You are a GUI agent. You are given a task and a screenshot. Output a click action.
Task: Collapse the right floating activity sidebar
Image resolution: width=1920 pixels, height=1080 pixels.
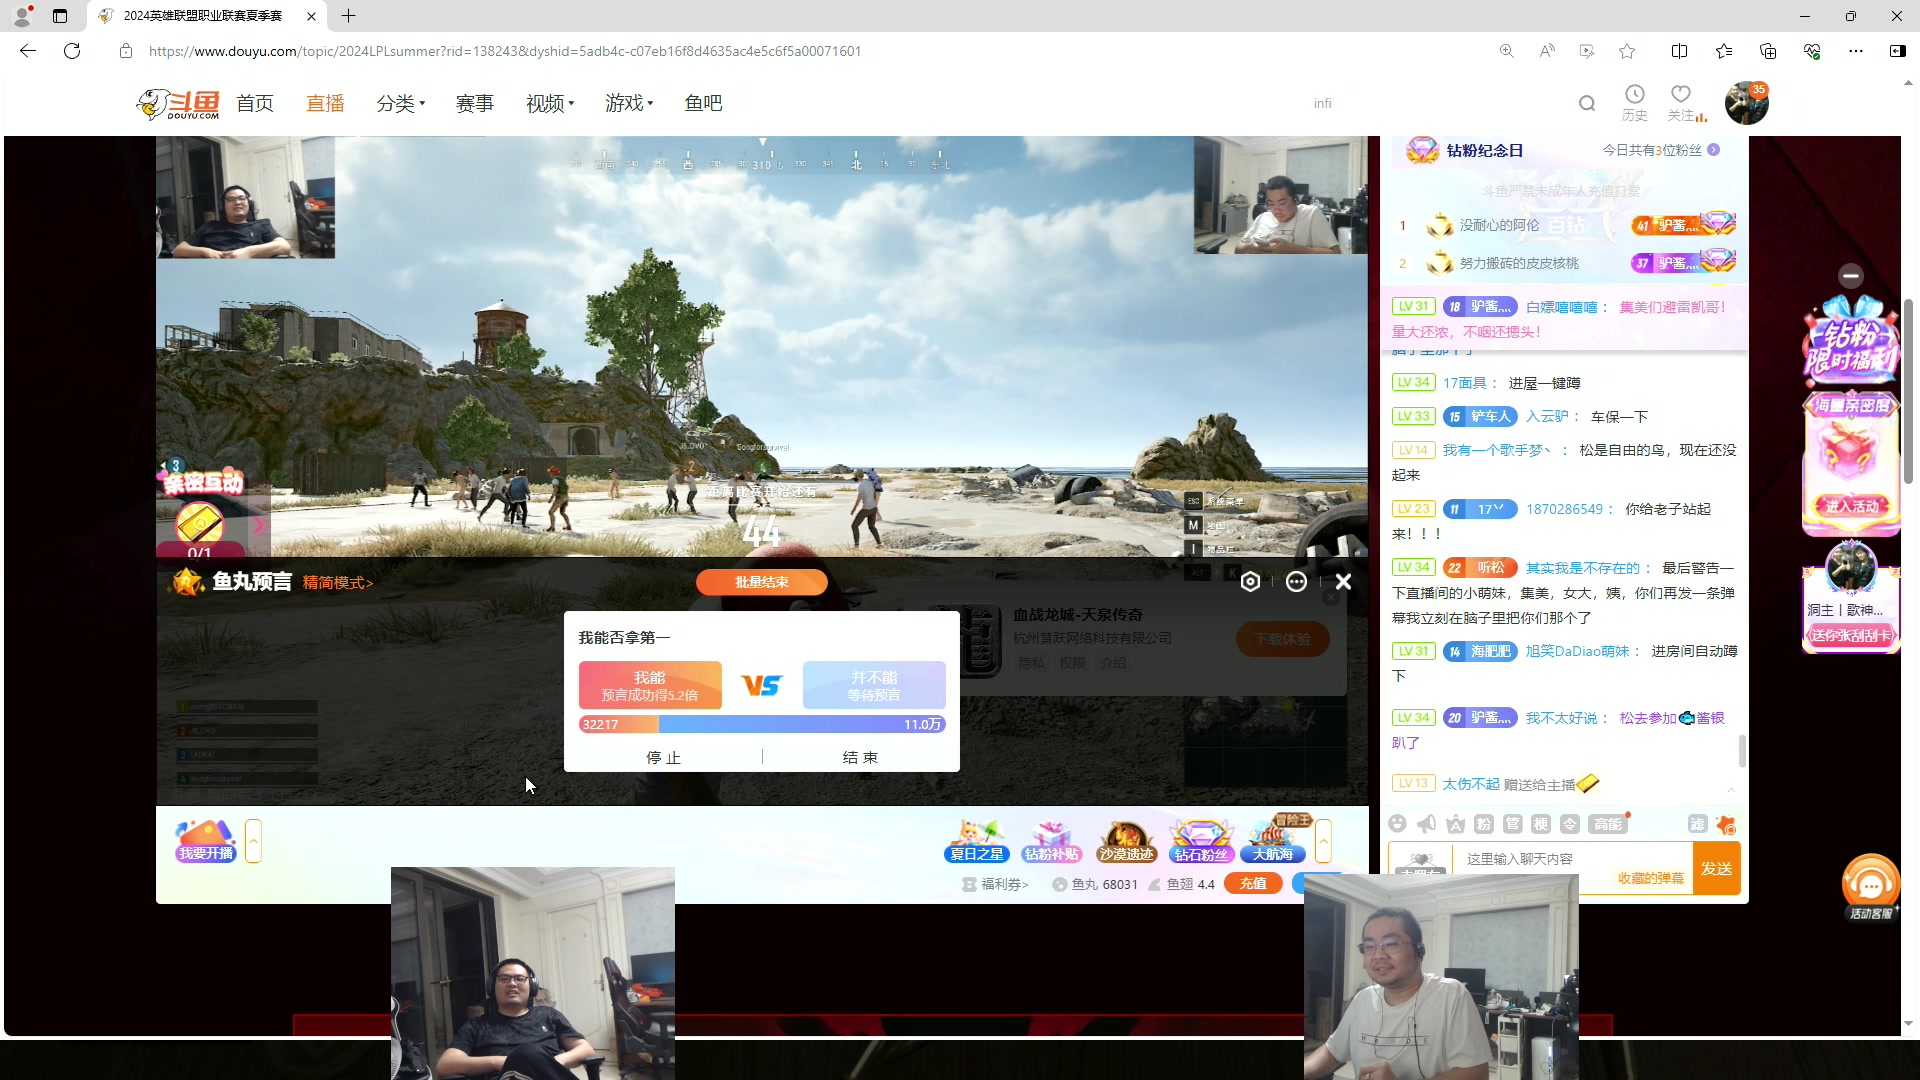(x=1851, y=276)
